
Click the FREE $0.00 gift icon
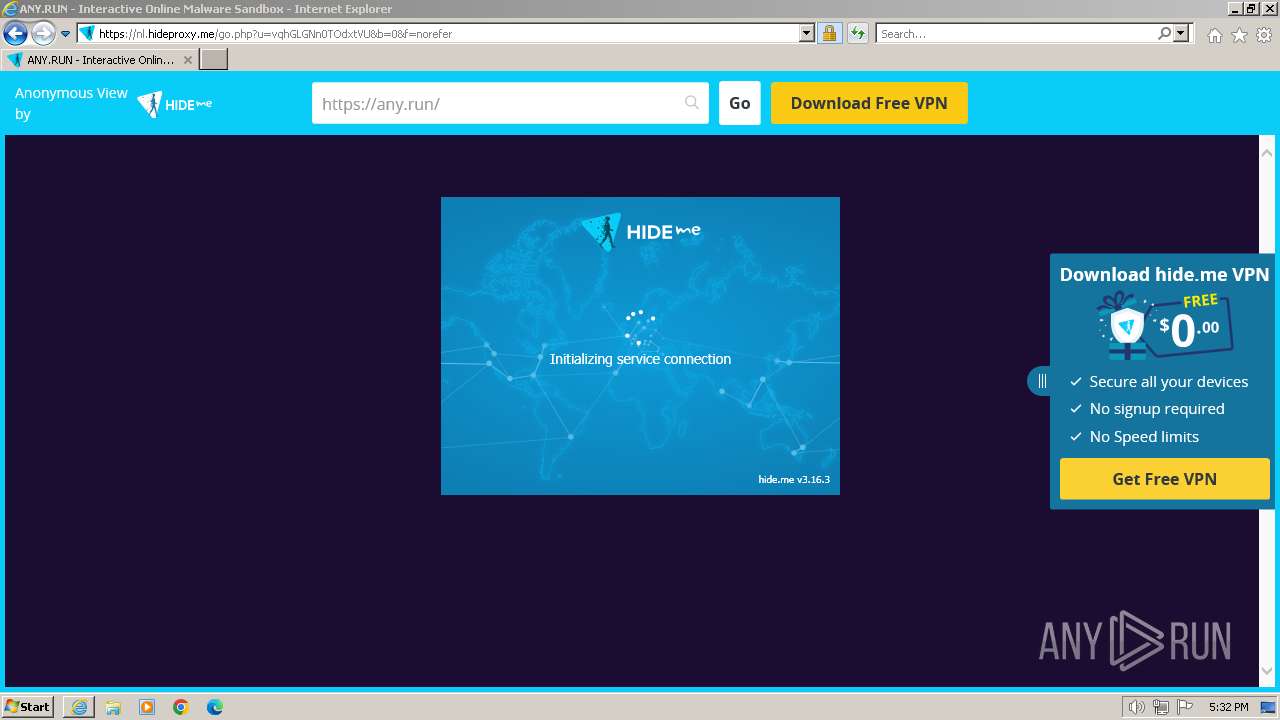pyautogui.click(x=1164, y=326)
